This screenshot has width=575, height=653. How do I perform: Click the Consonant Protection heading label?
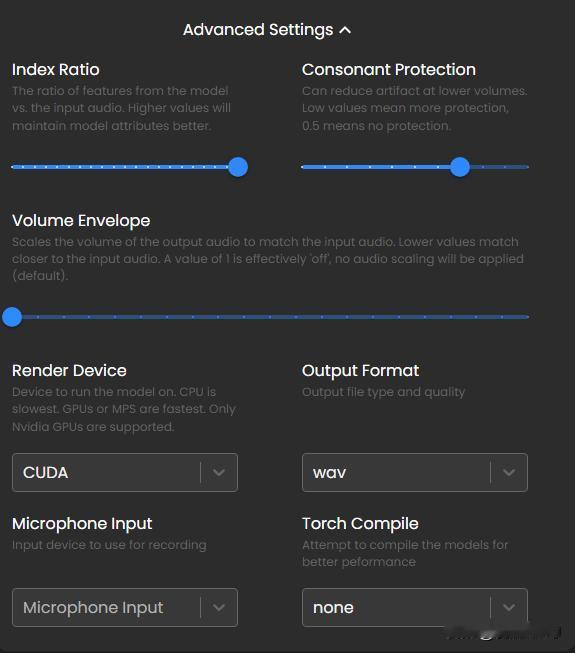(389, 70)
